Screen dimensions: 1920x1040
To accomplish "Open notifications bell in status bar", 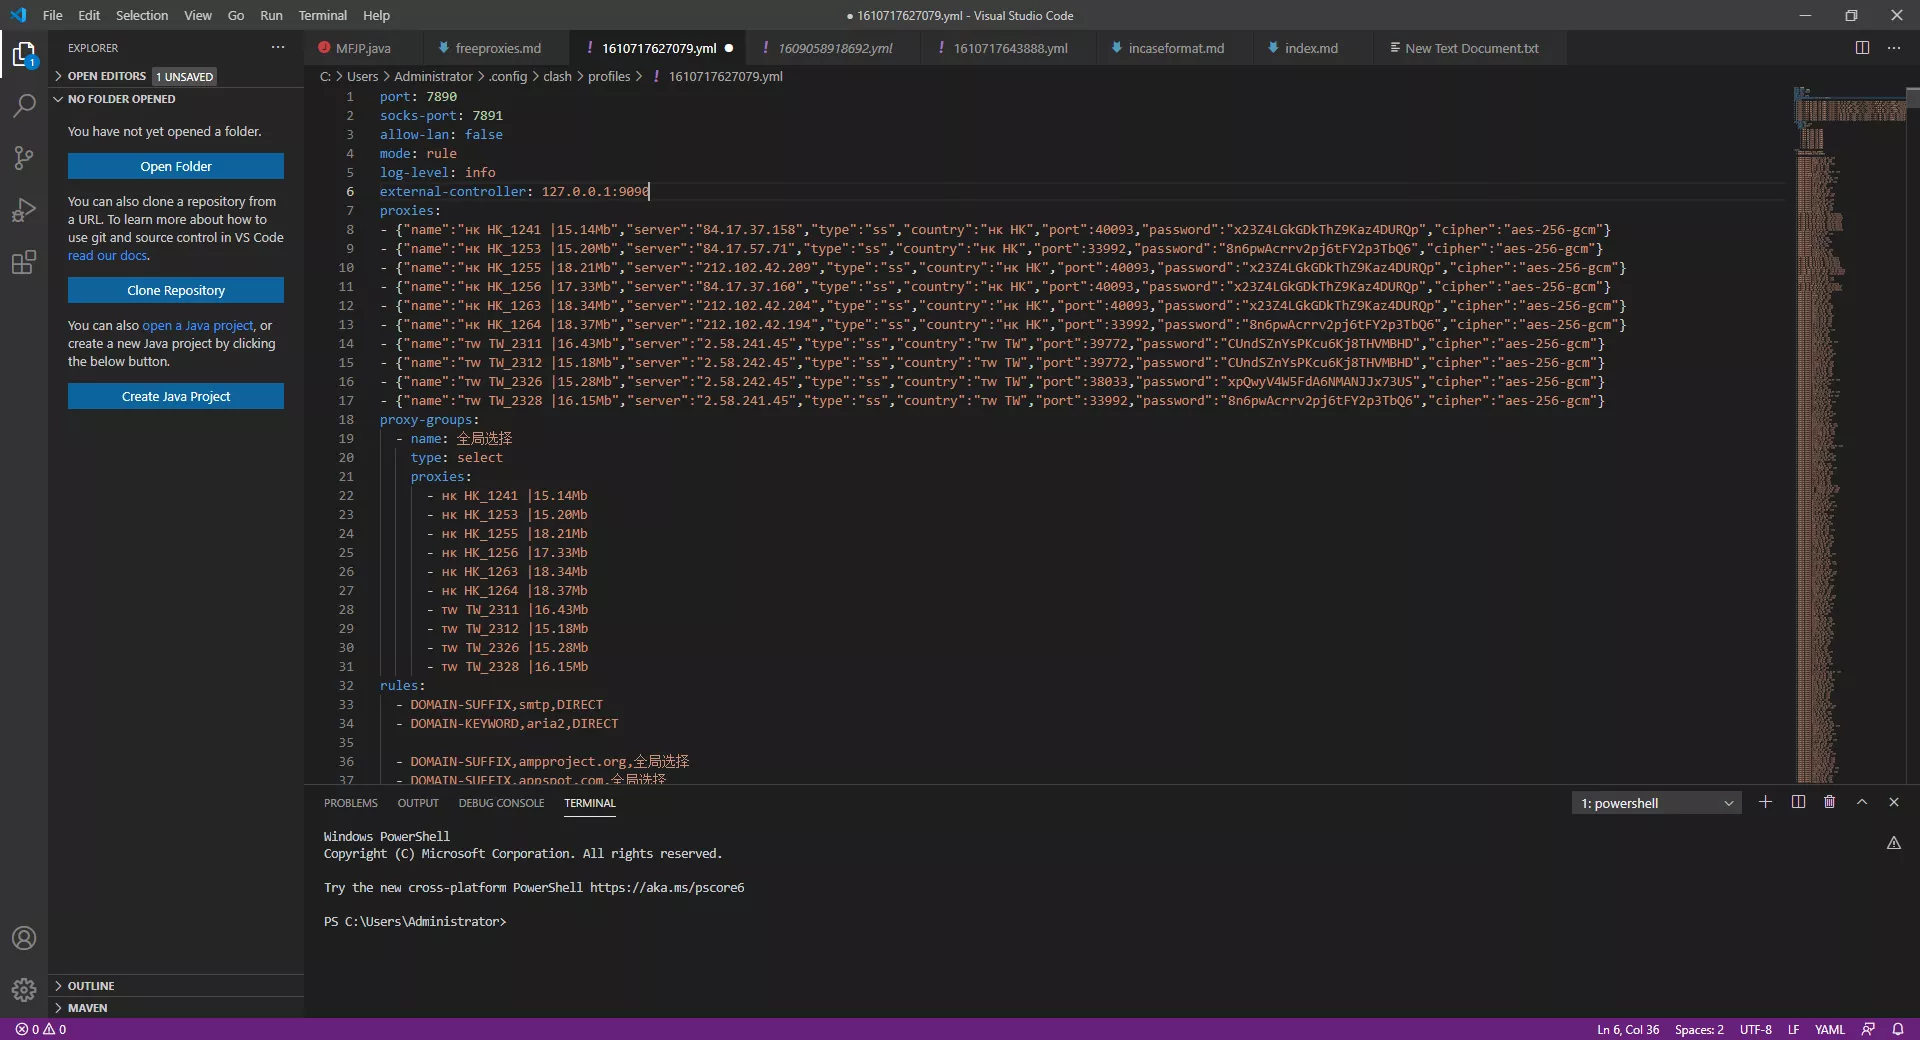I will 1897,1029.
